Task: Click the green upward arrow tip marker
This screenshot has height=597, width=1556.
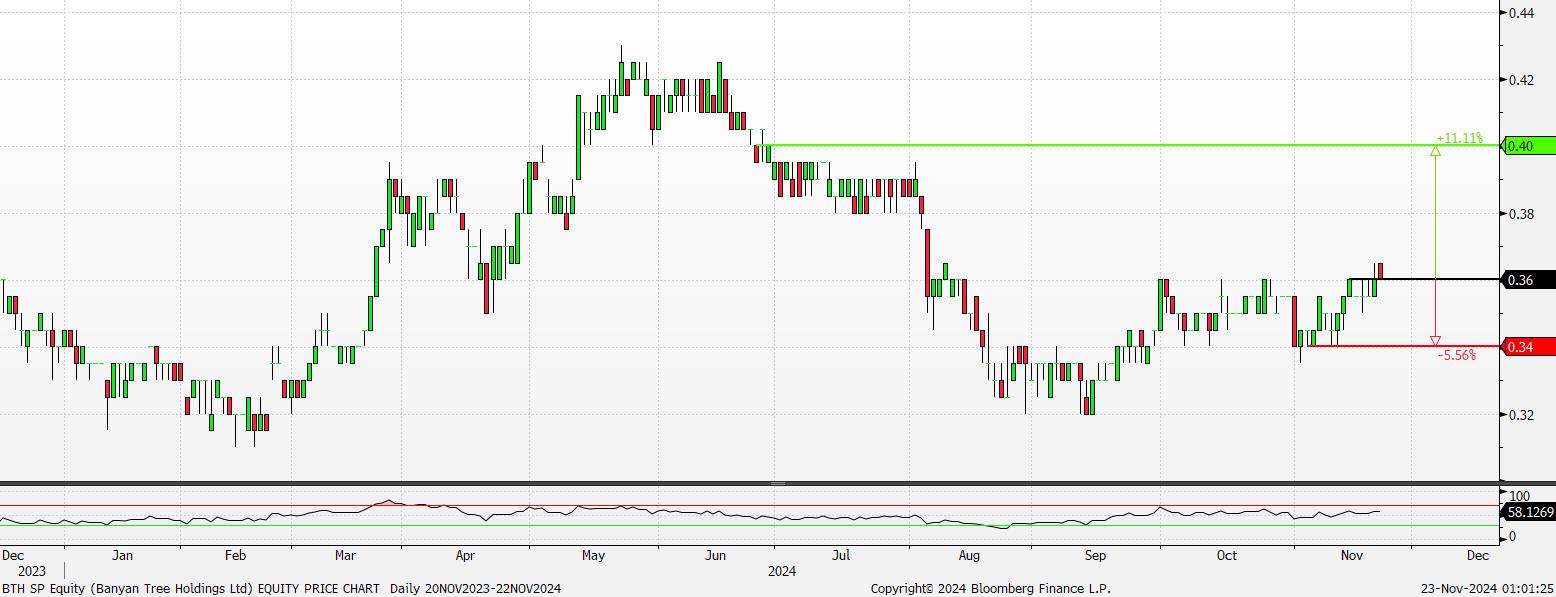Action: coord(1436,151)
